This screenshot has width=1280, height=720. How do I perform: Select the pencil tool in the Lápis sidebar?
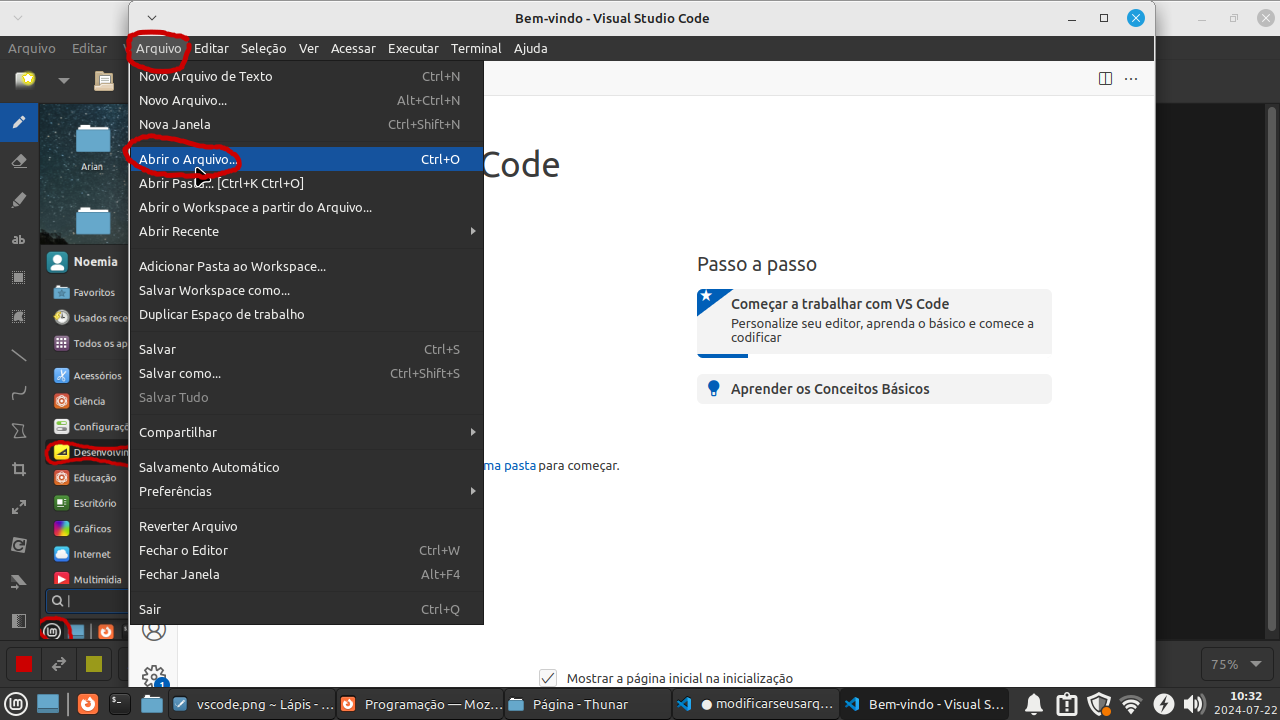click(18, 122)
